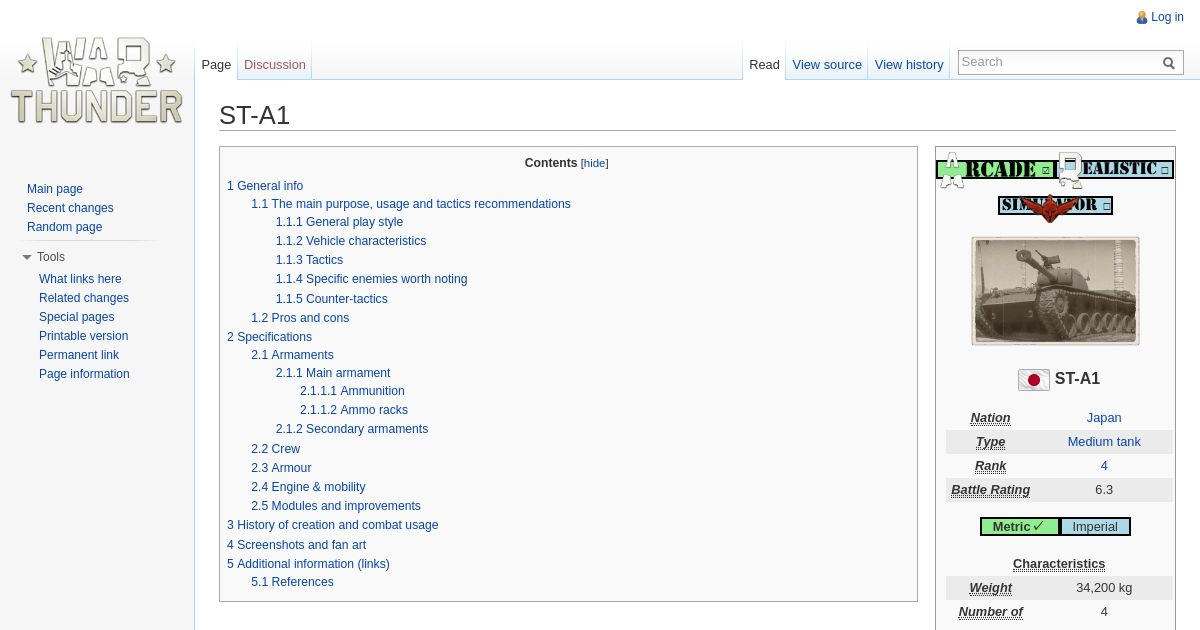Select the Simulator battle mode

1055,206
